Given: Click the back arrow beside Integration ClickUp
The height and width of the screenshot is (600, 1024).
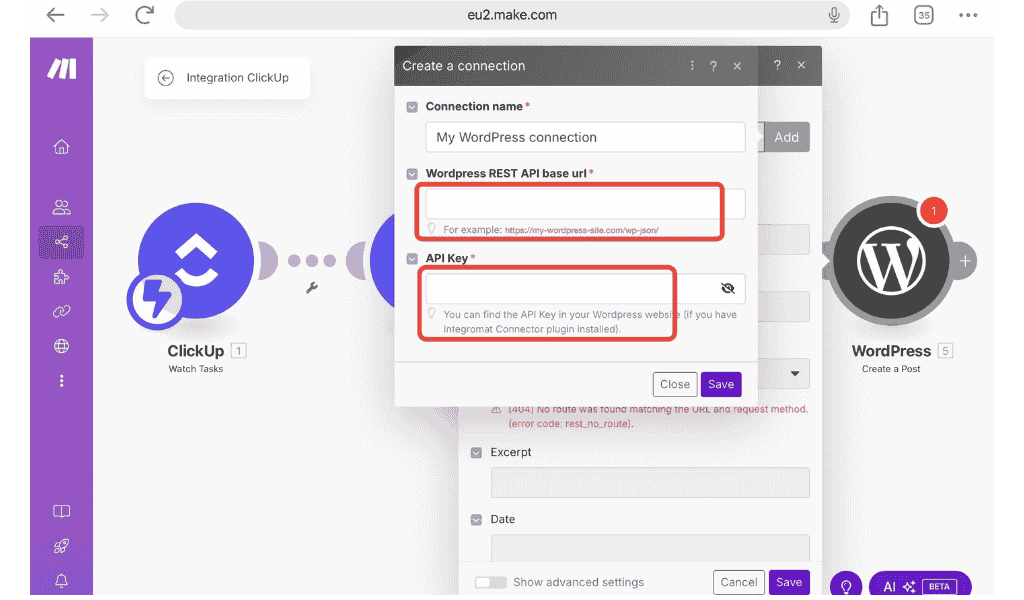Looking at the screenshot, I should coord(166,78).
